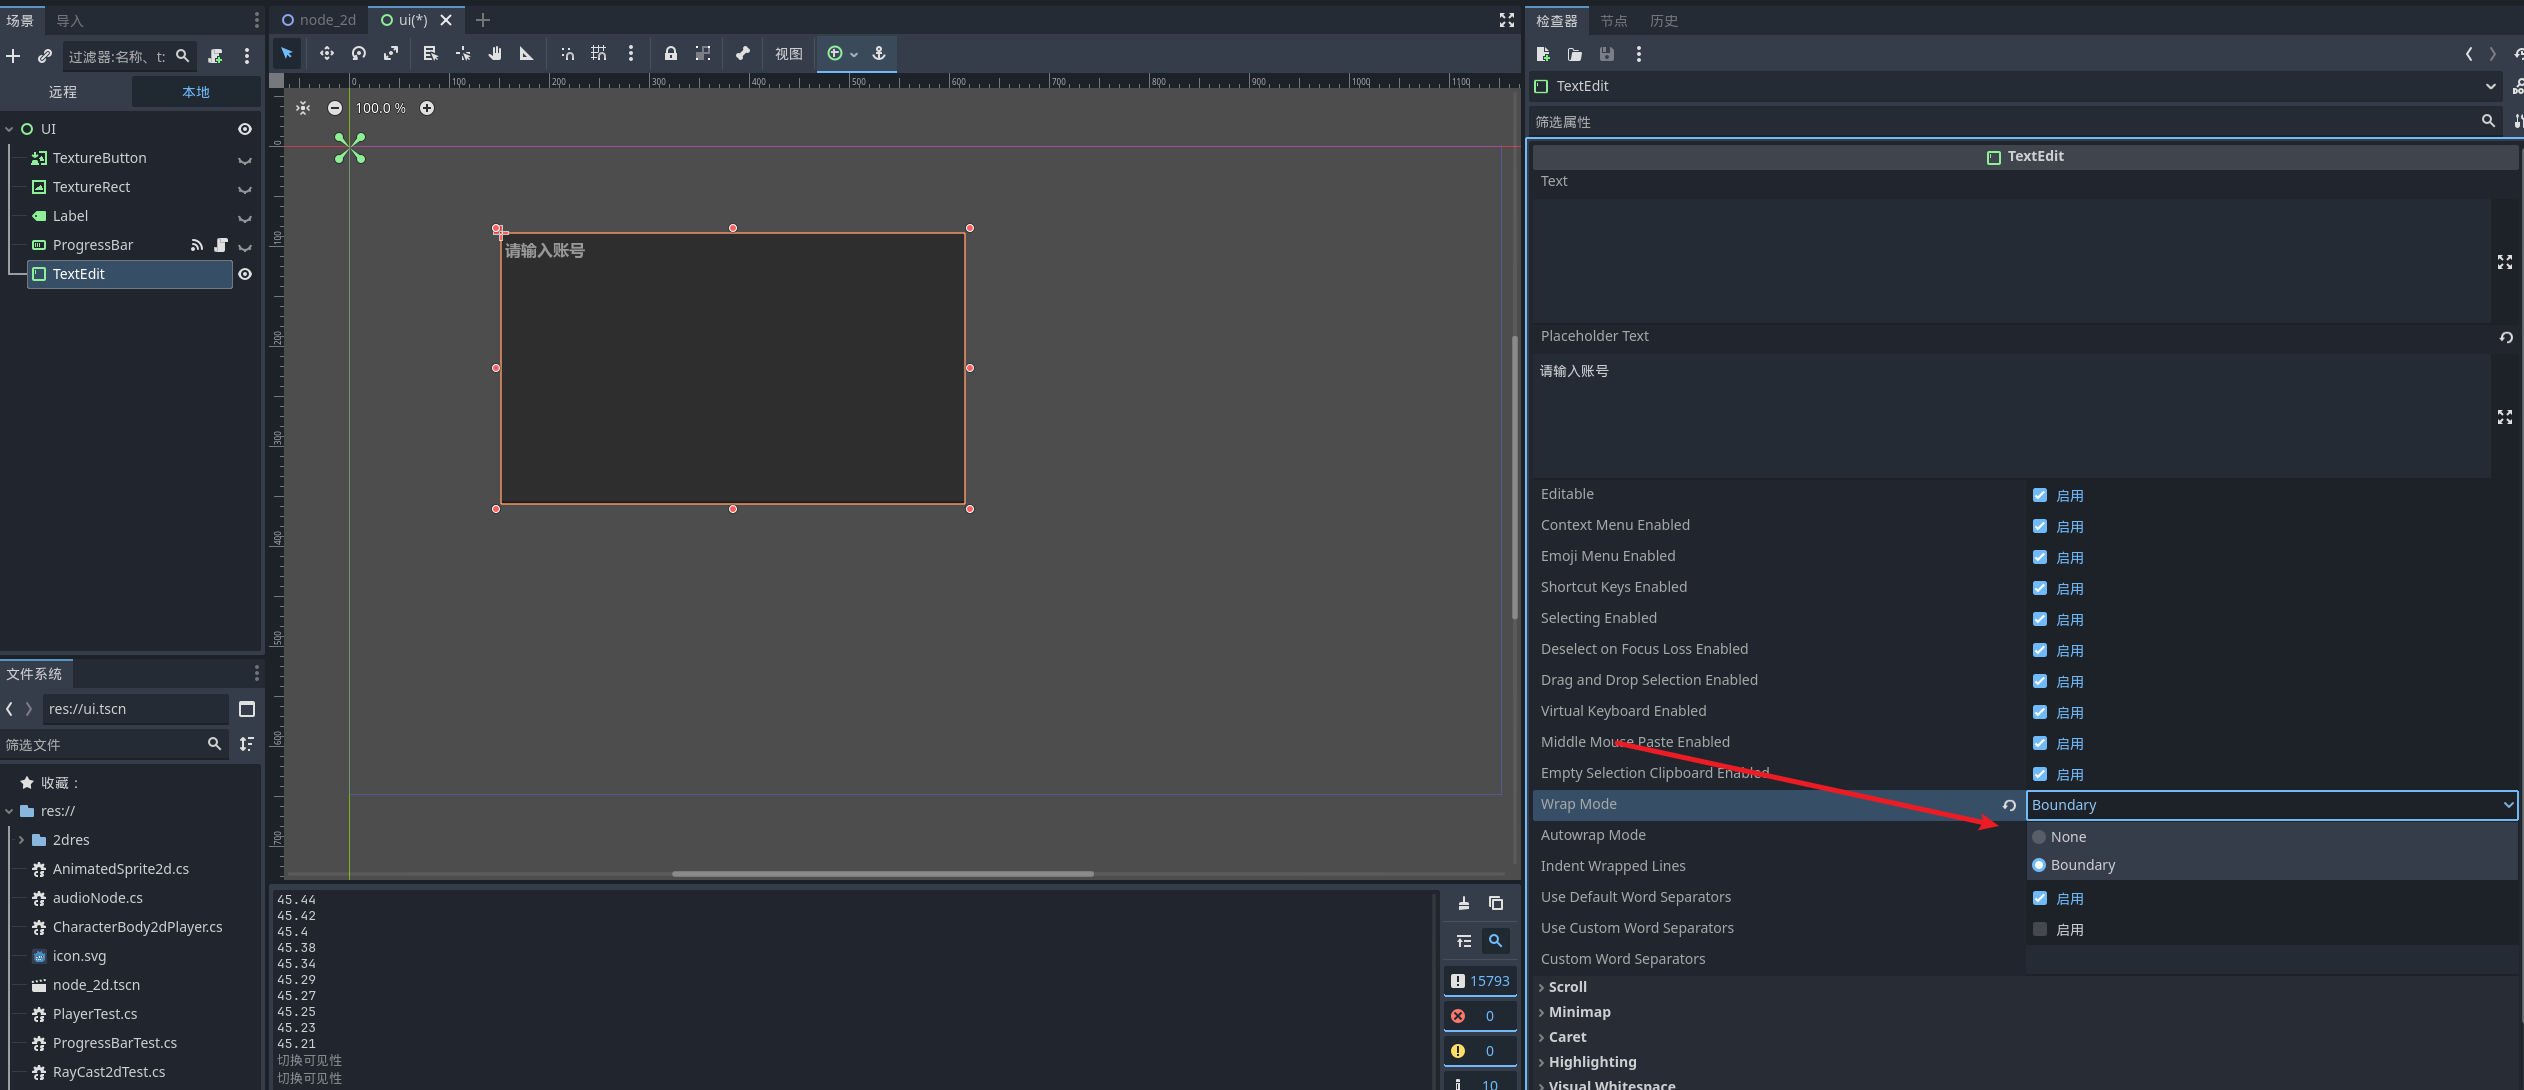
Task: Reset the Wrap Mode property with revert icon
Action: [x=2009, y=805]
